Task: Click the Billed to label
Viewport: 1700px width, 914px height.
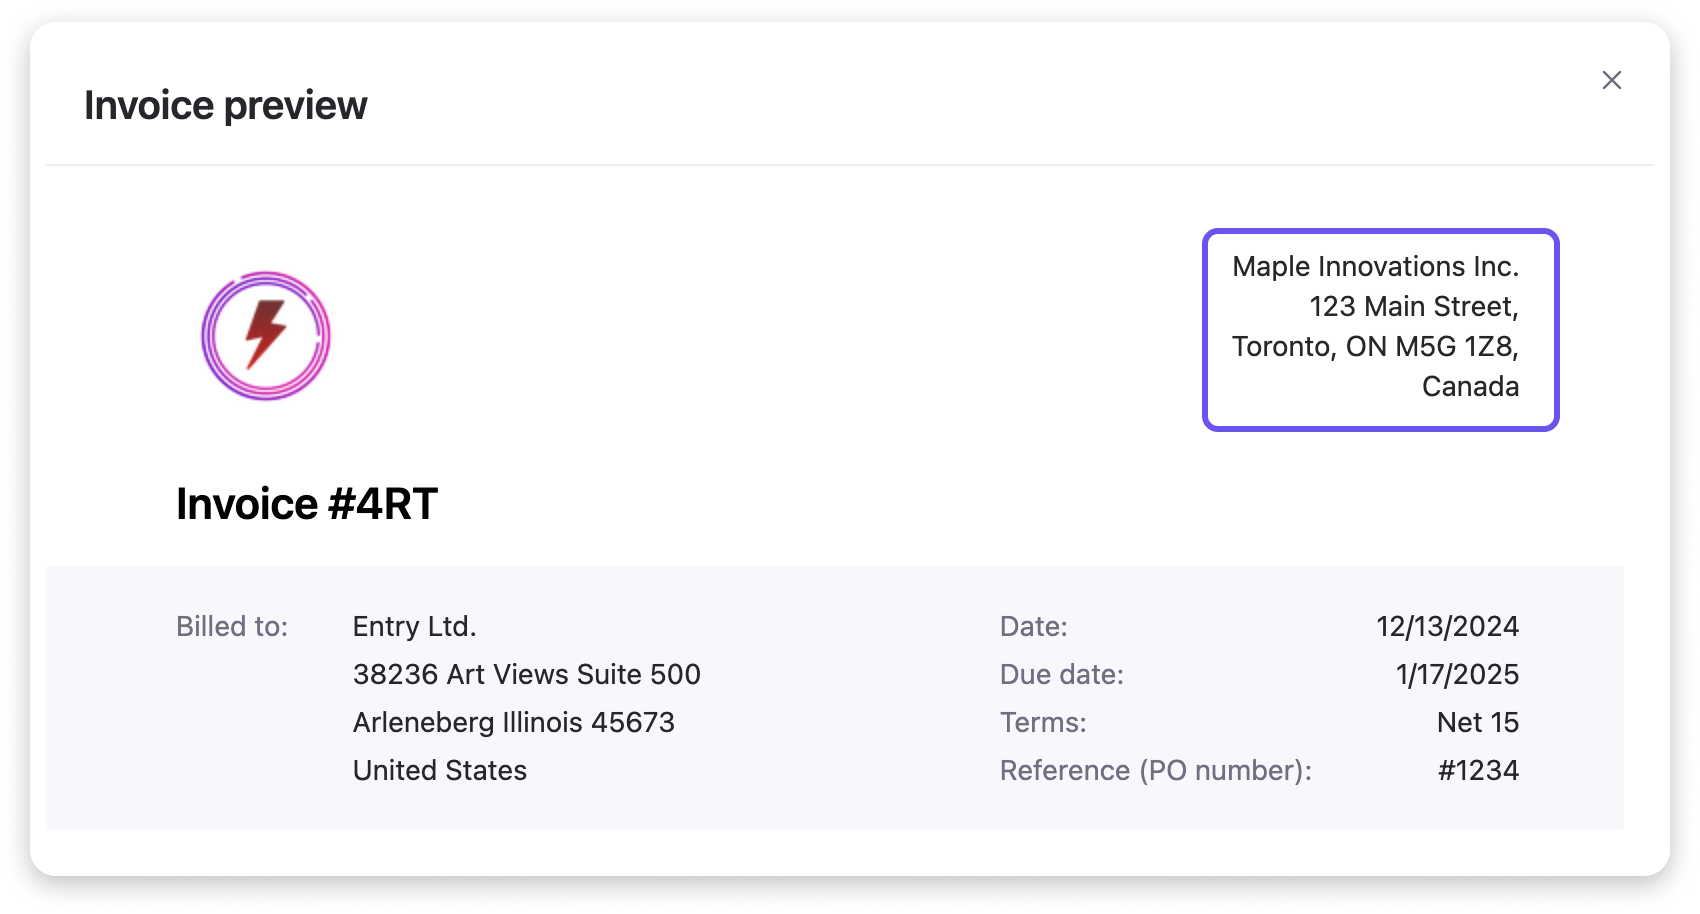Action: tap(232, 626)
